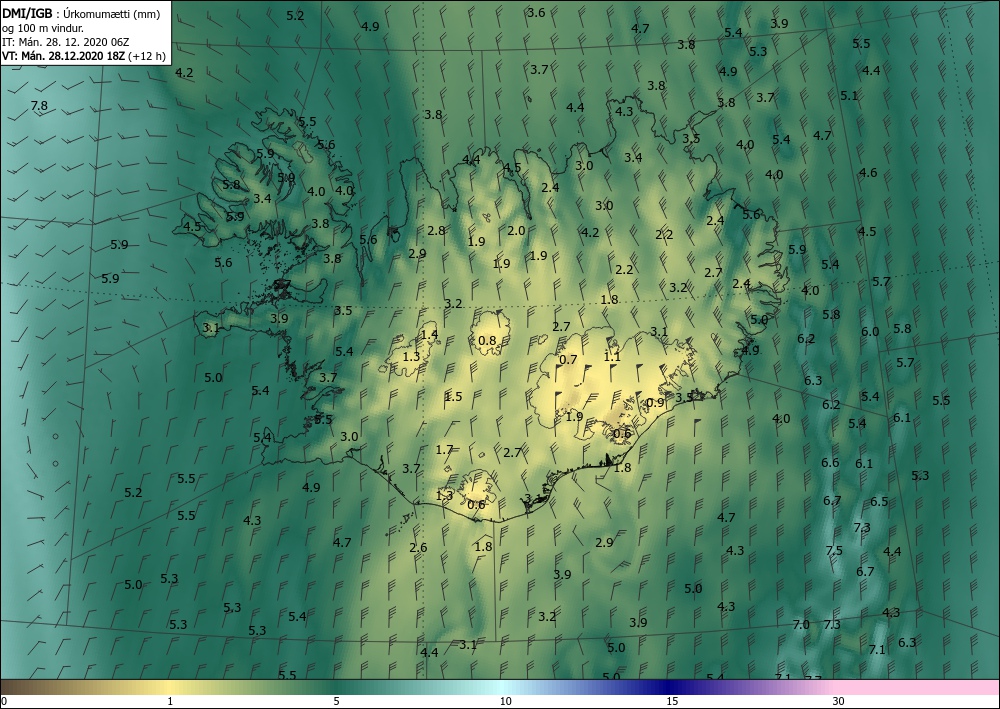Click the 7.8 precipitation value
Image resolution: width=1000 pixels, height=709 pixels.
[x=39, y=106]
